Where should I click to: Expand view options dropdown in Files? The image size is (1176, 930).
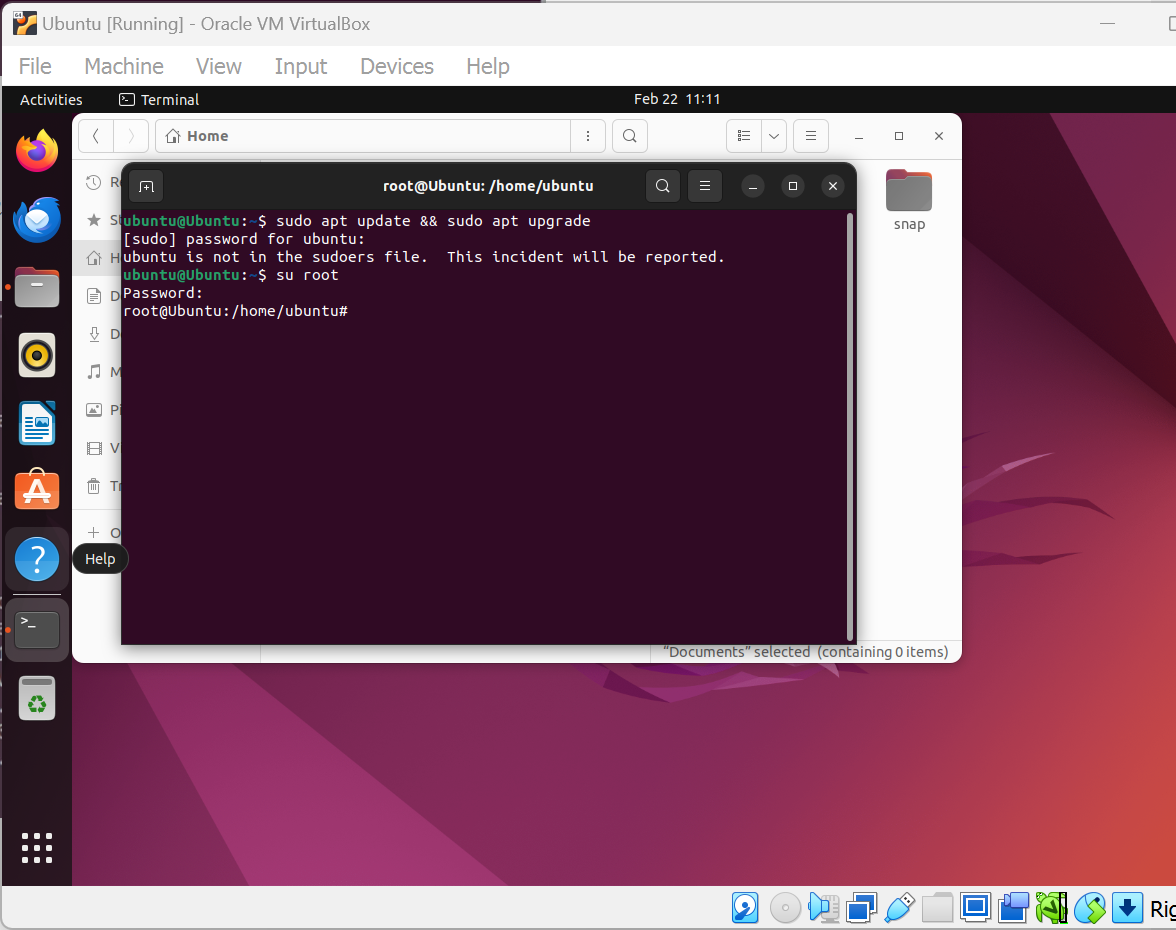(x=774, y=136)
